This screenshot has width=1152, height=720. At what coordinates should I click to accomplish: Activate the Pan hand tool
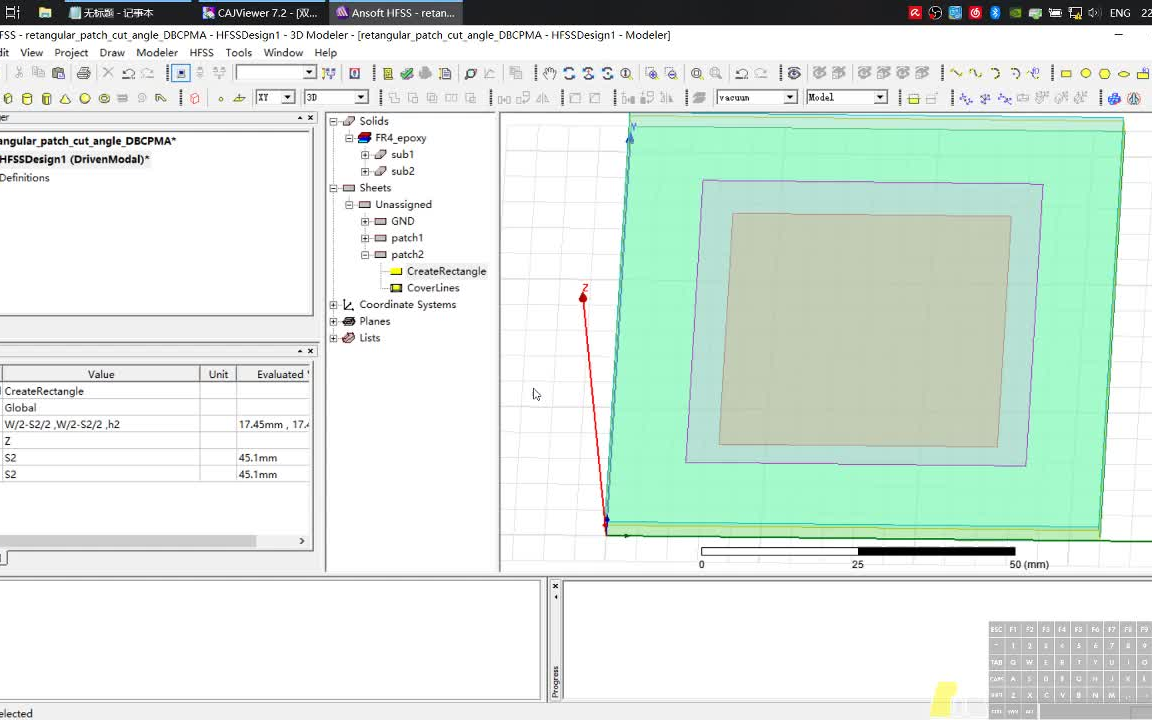point(549,73)
